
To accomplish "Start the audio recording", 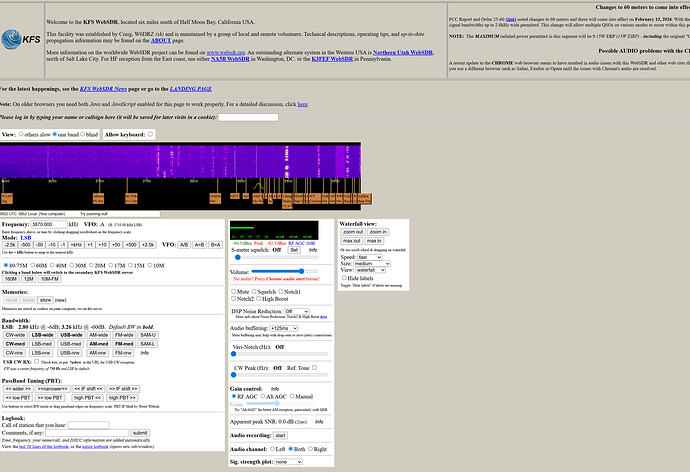I will click(280, 436).
